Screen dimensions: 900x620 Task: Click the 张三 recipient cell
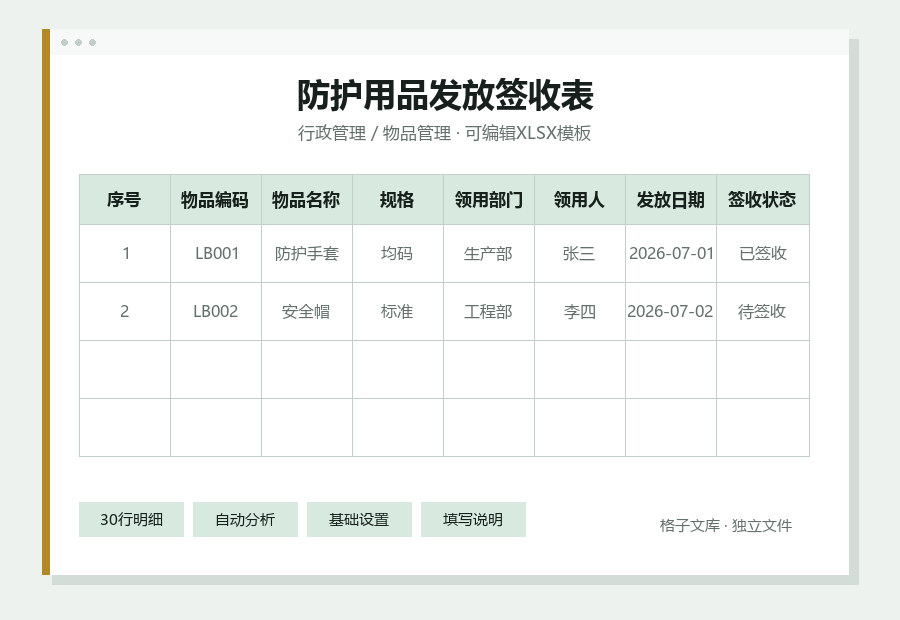click(580, 253)
